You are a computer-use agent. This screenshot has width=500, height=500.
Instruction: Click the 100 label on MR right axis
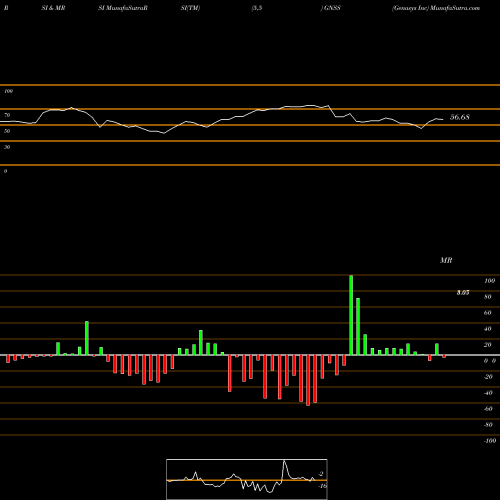point(490,281)
